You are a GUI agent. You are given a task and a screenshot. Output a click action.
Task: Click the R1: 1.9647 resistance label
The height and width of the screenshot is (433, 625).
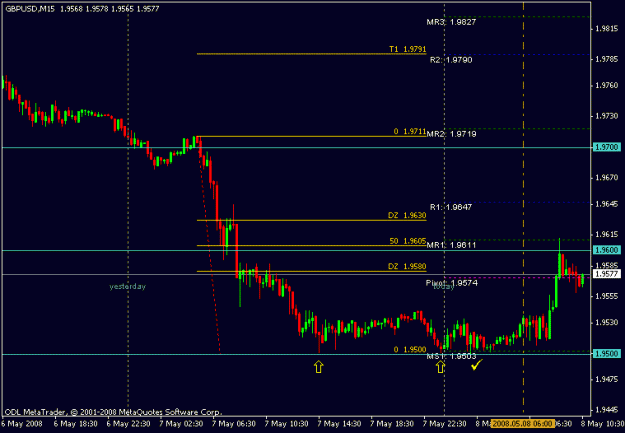click(451, 207)
